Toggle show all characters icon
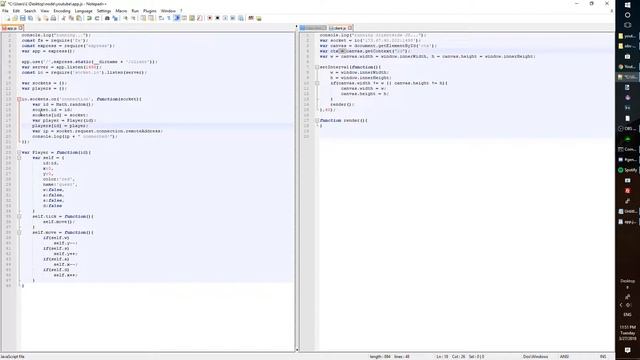 169,18
